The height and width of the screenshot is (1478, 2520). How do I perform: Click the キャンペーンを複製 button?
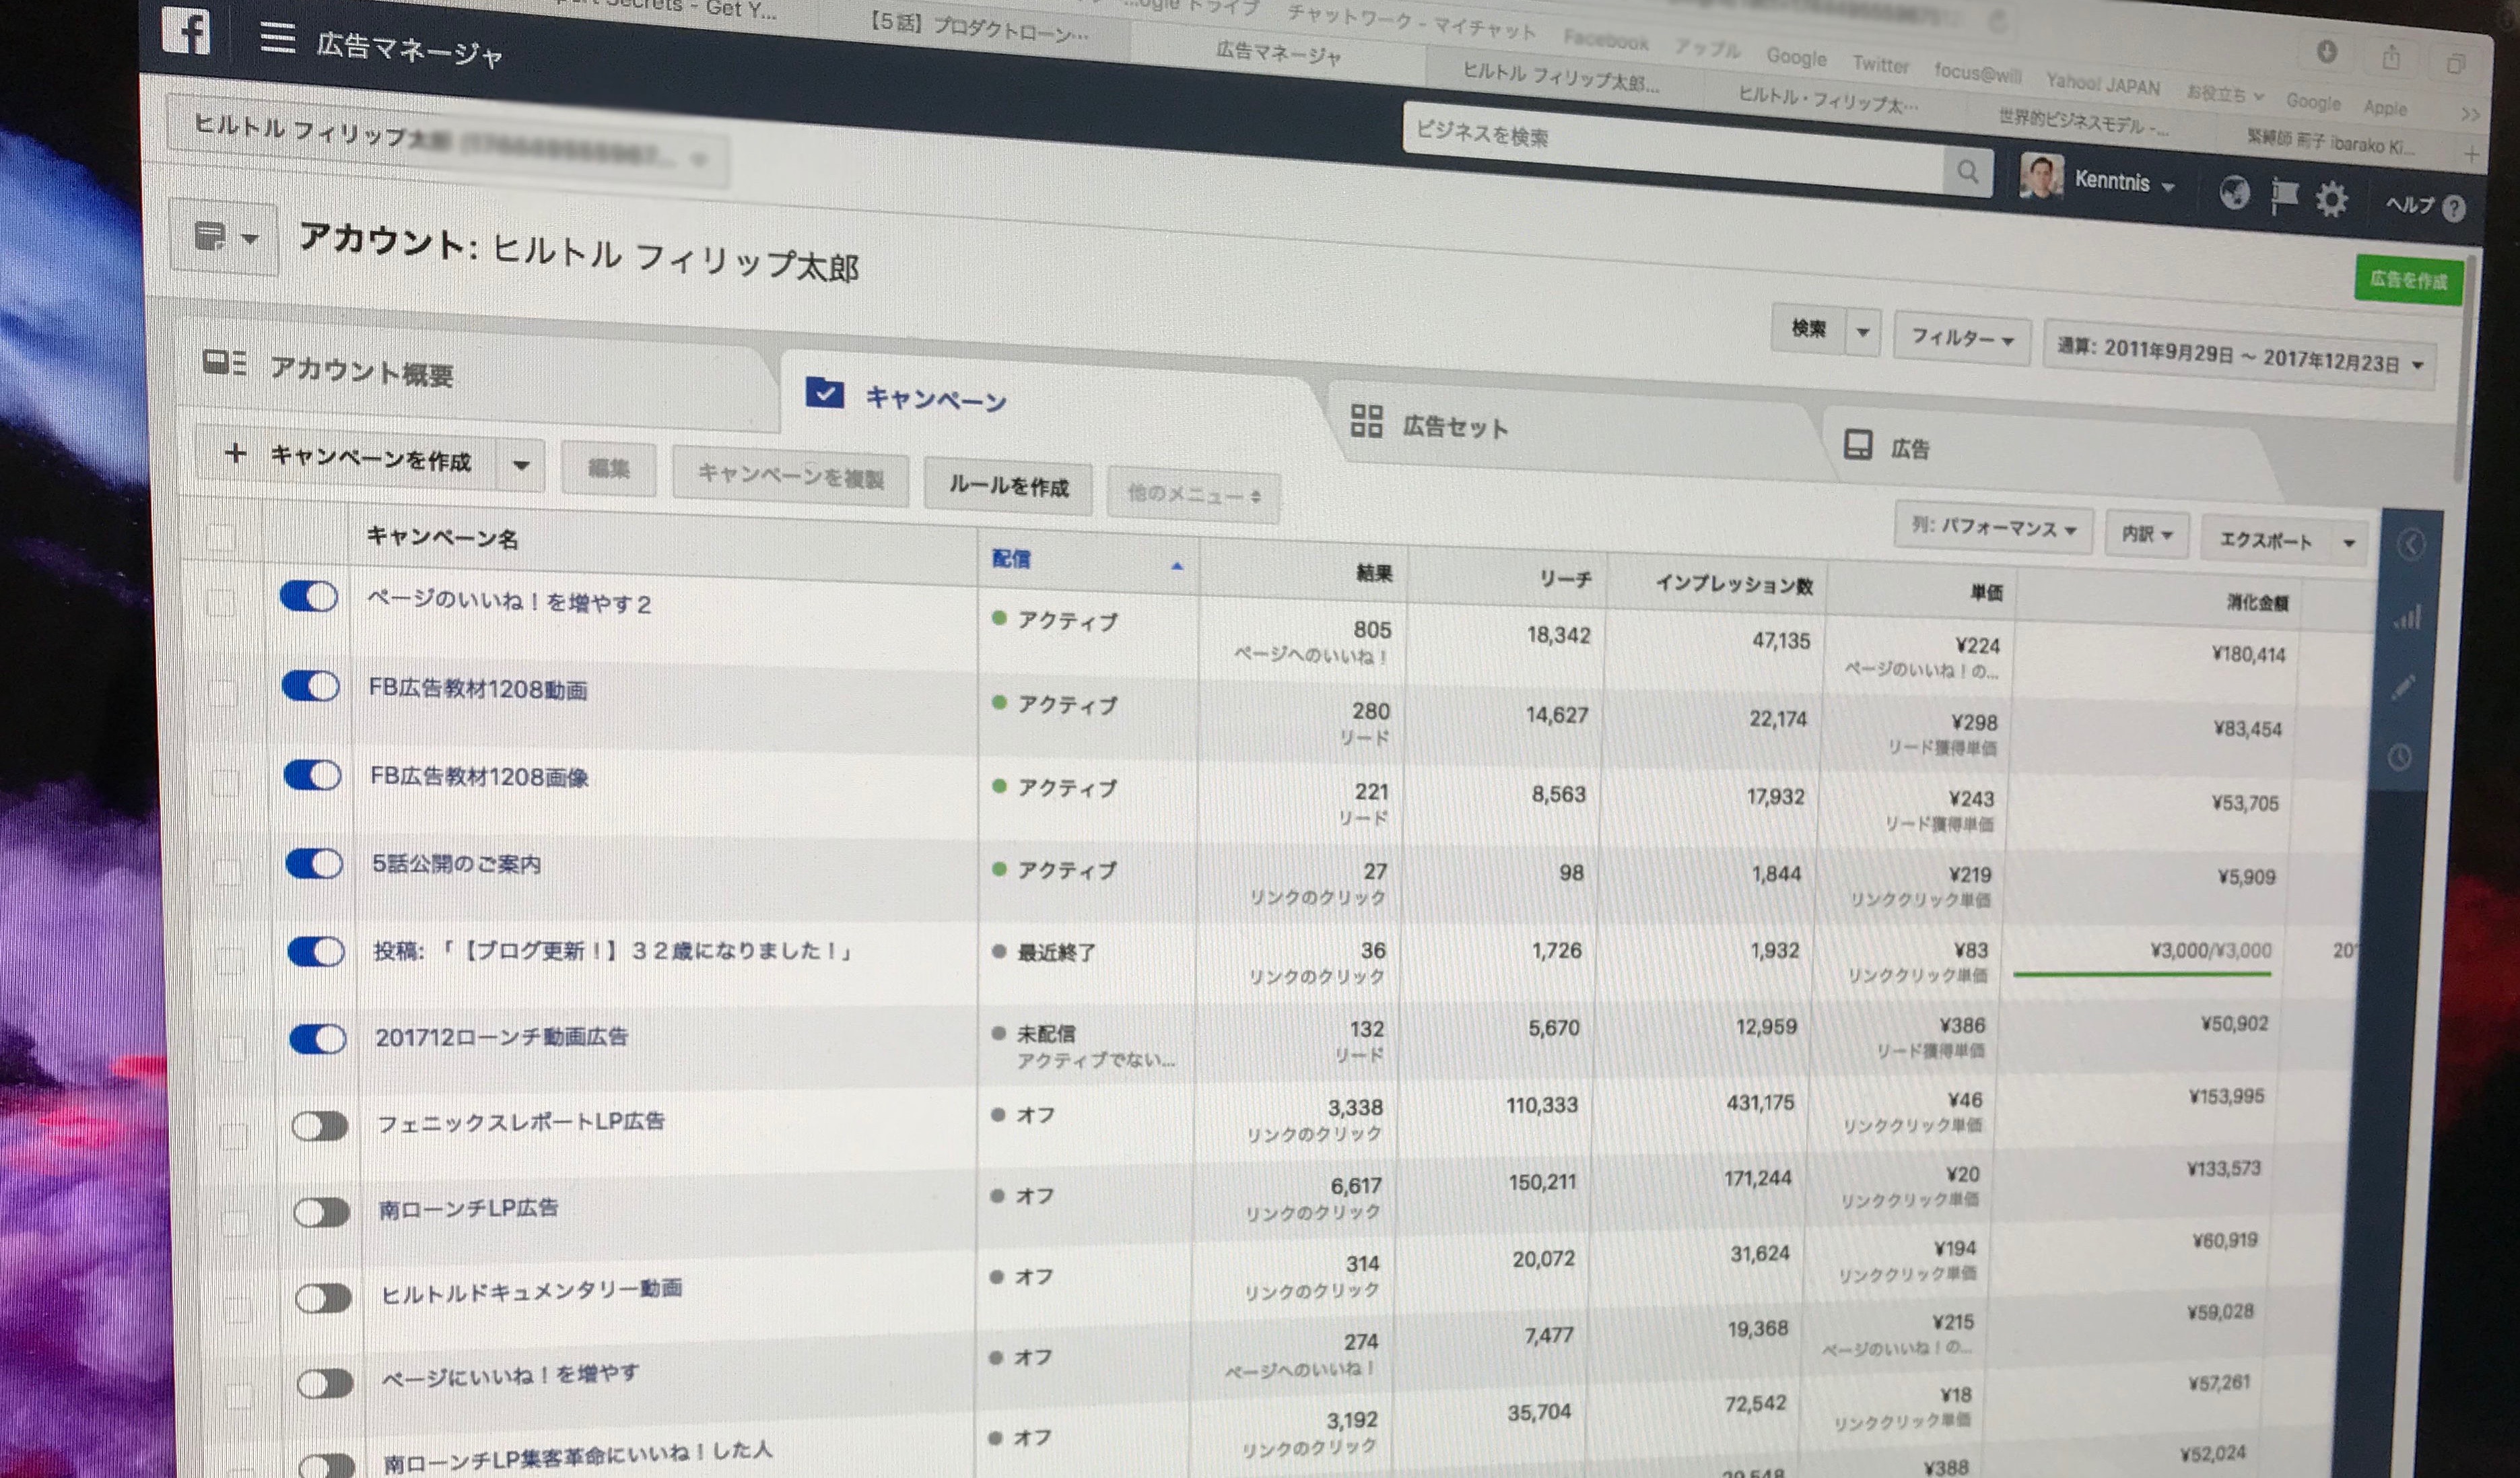790,477
